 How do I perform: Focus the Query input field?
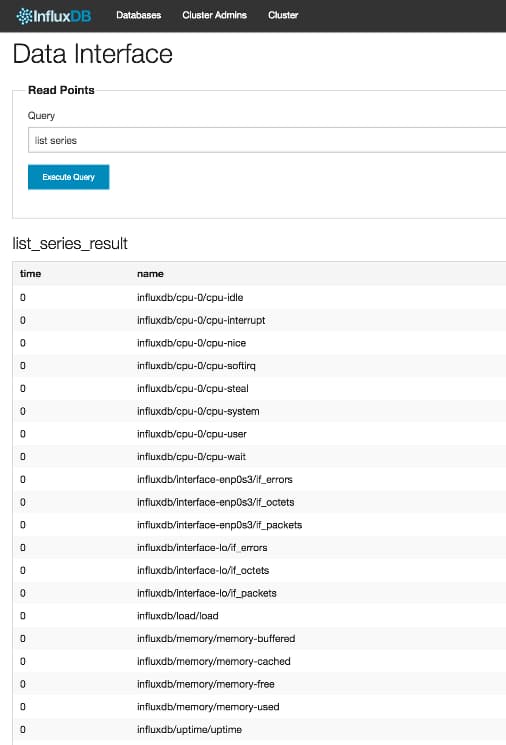267,140
